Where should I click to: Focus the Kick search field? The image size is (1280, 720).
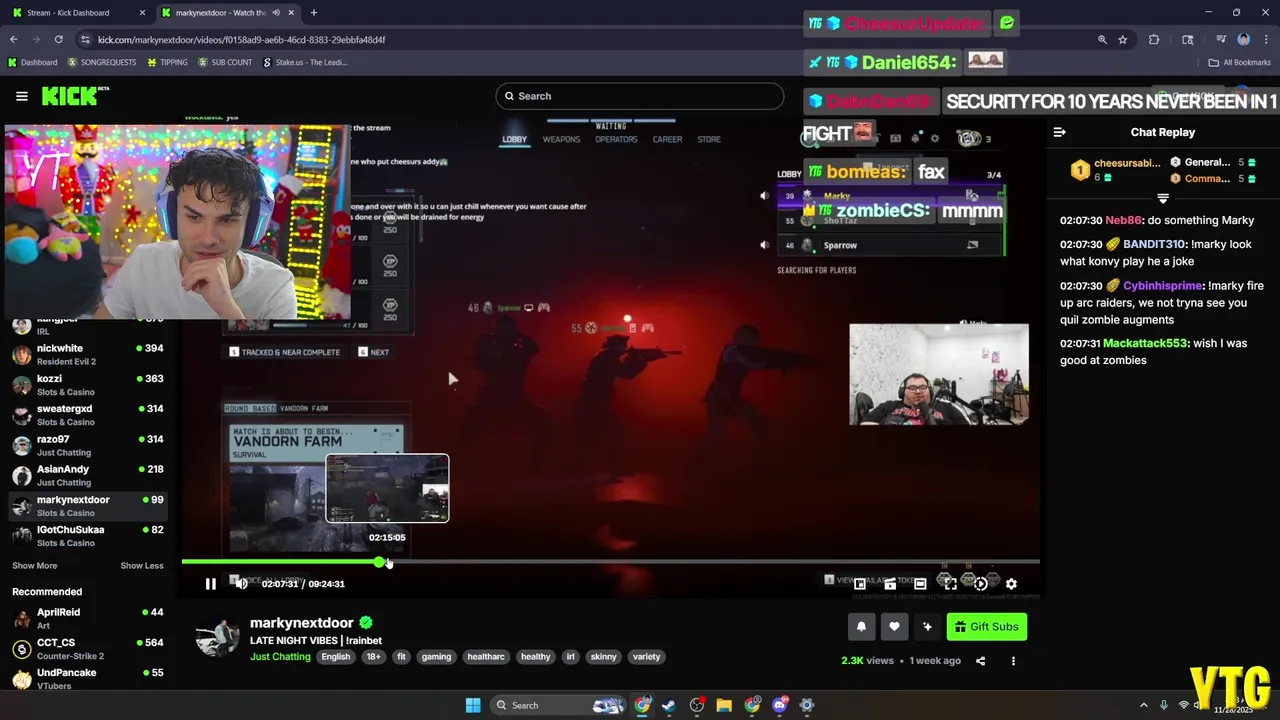click(x=640, y=96)
